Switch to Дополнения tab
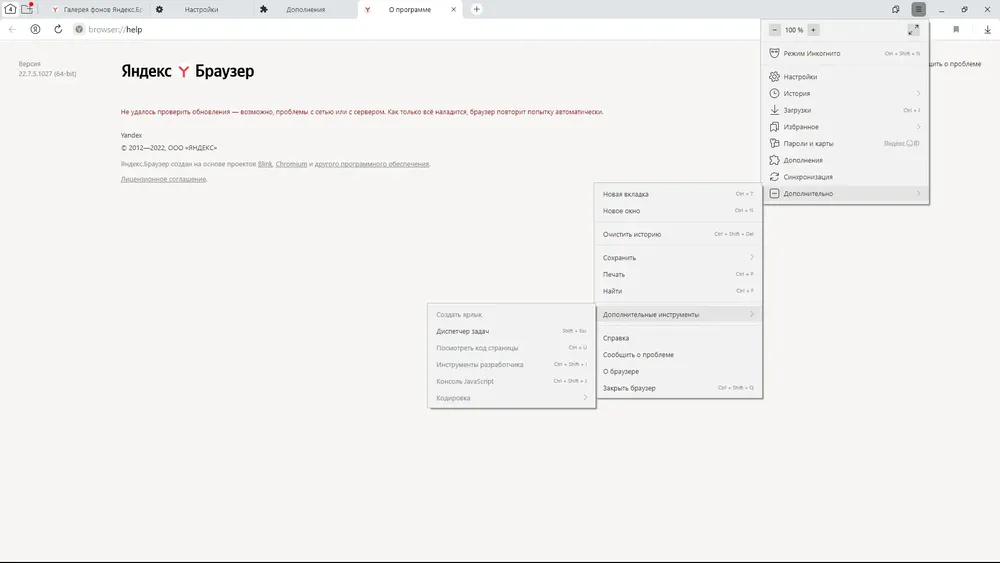 pyautogui.click(x=305, y=10)
